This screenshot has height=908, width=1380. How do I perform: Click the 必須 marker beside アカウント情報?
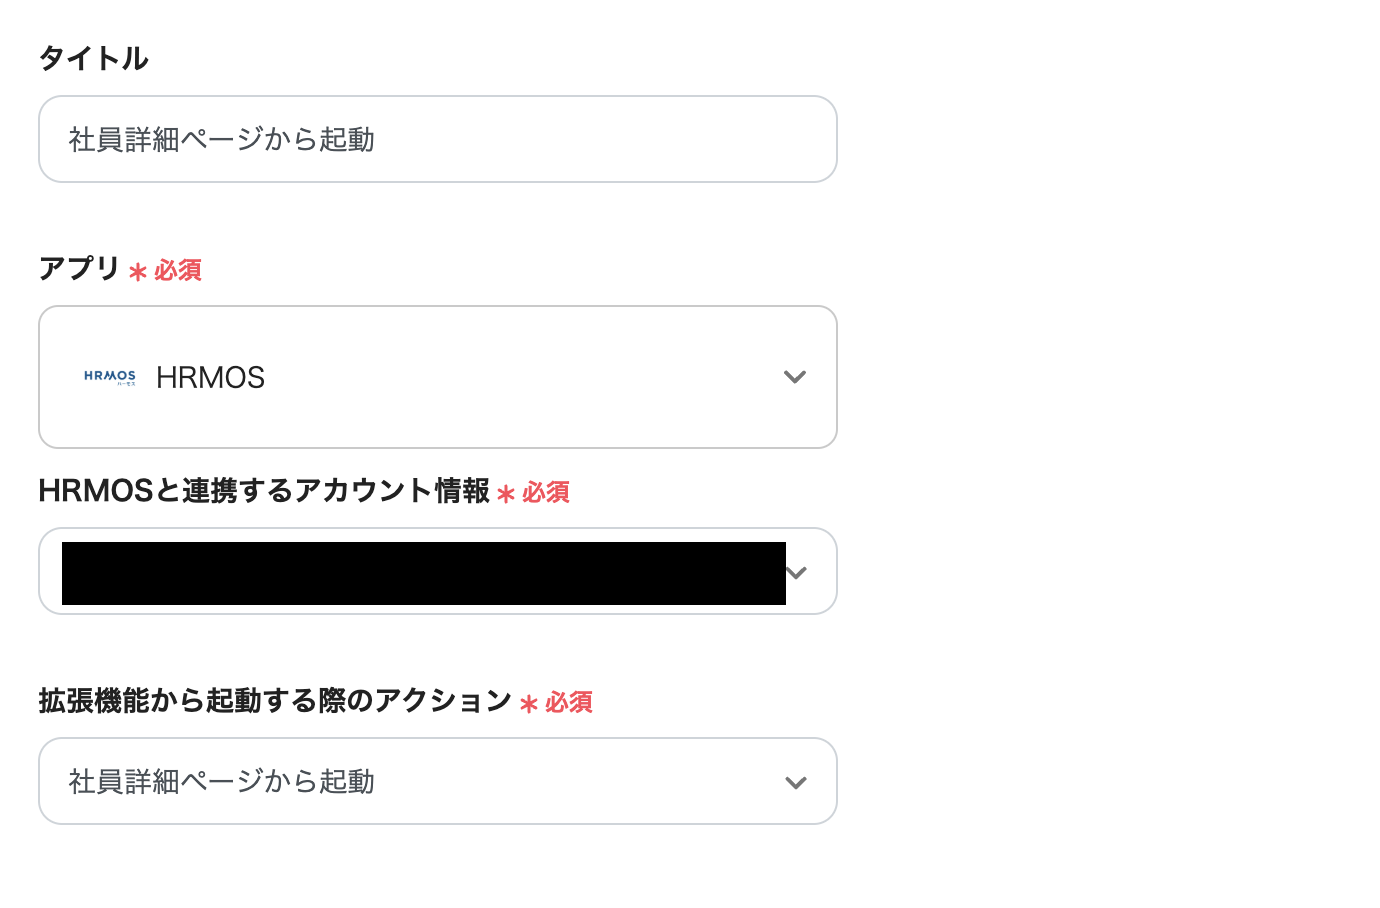pyautogui.click(x=546, y=493)
